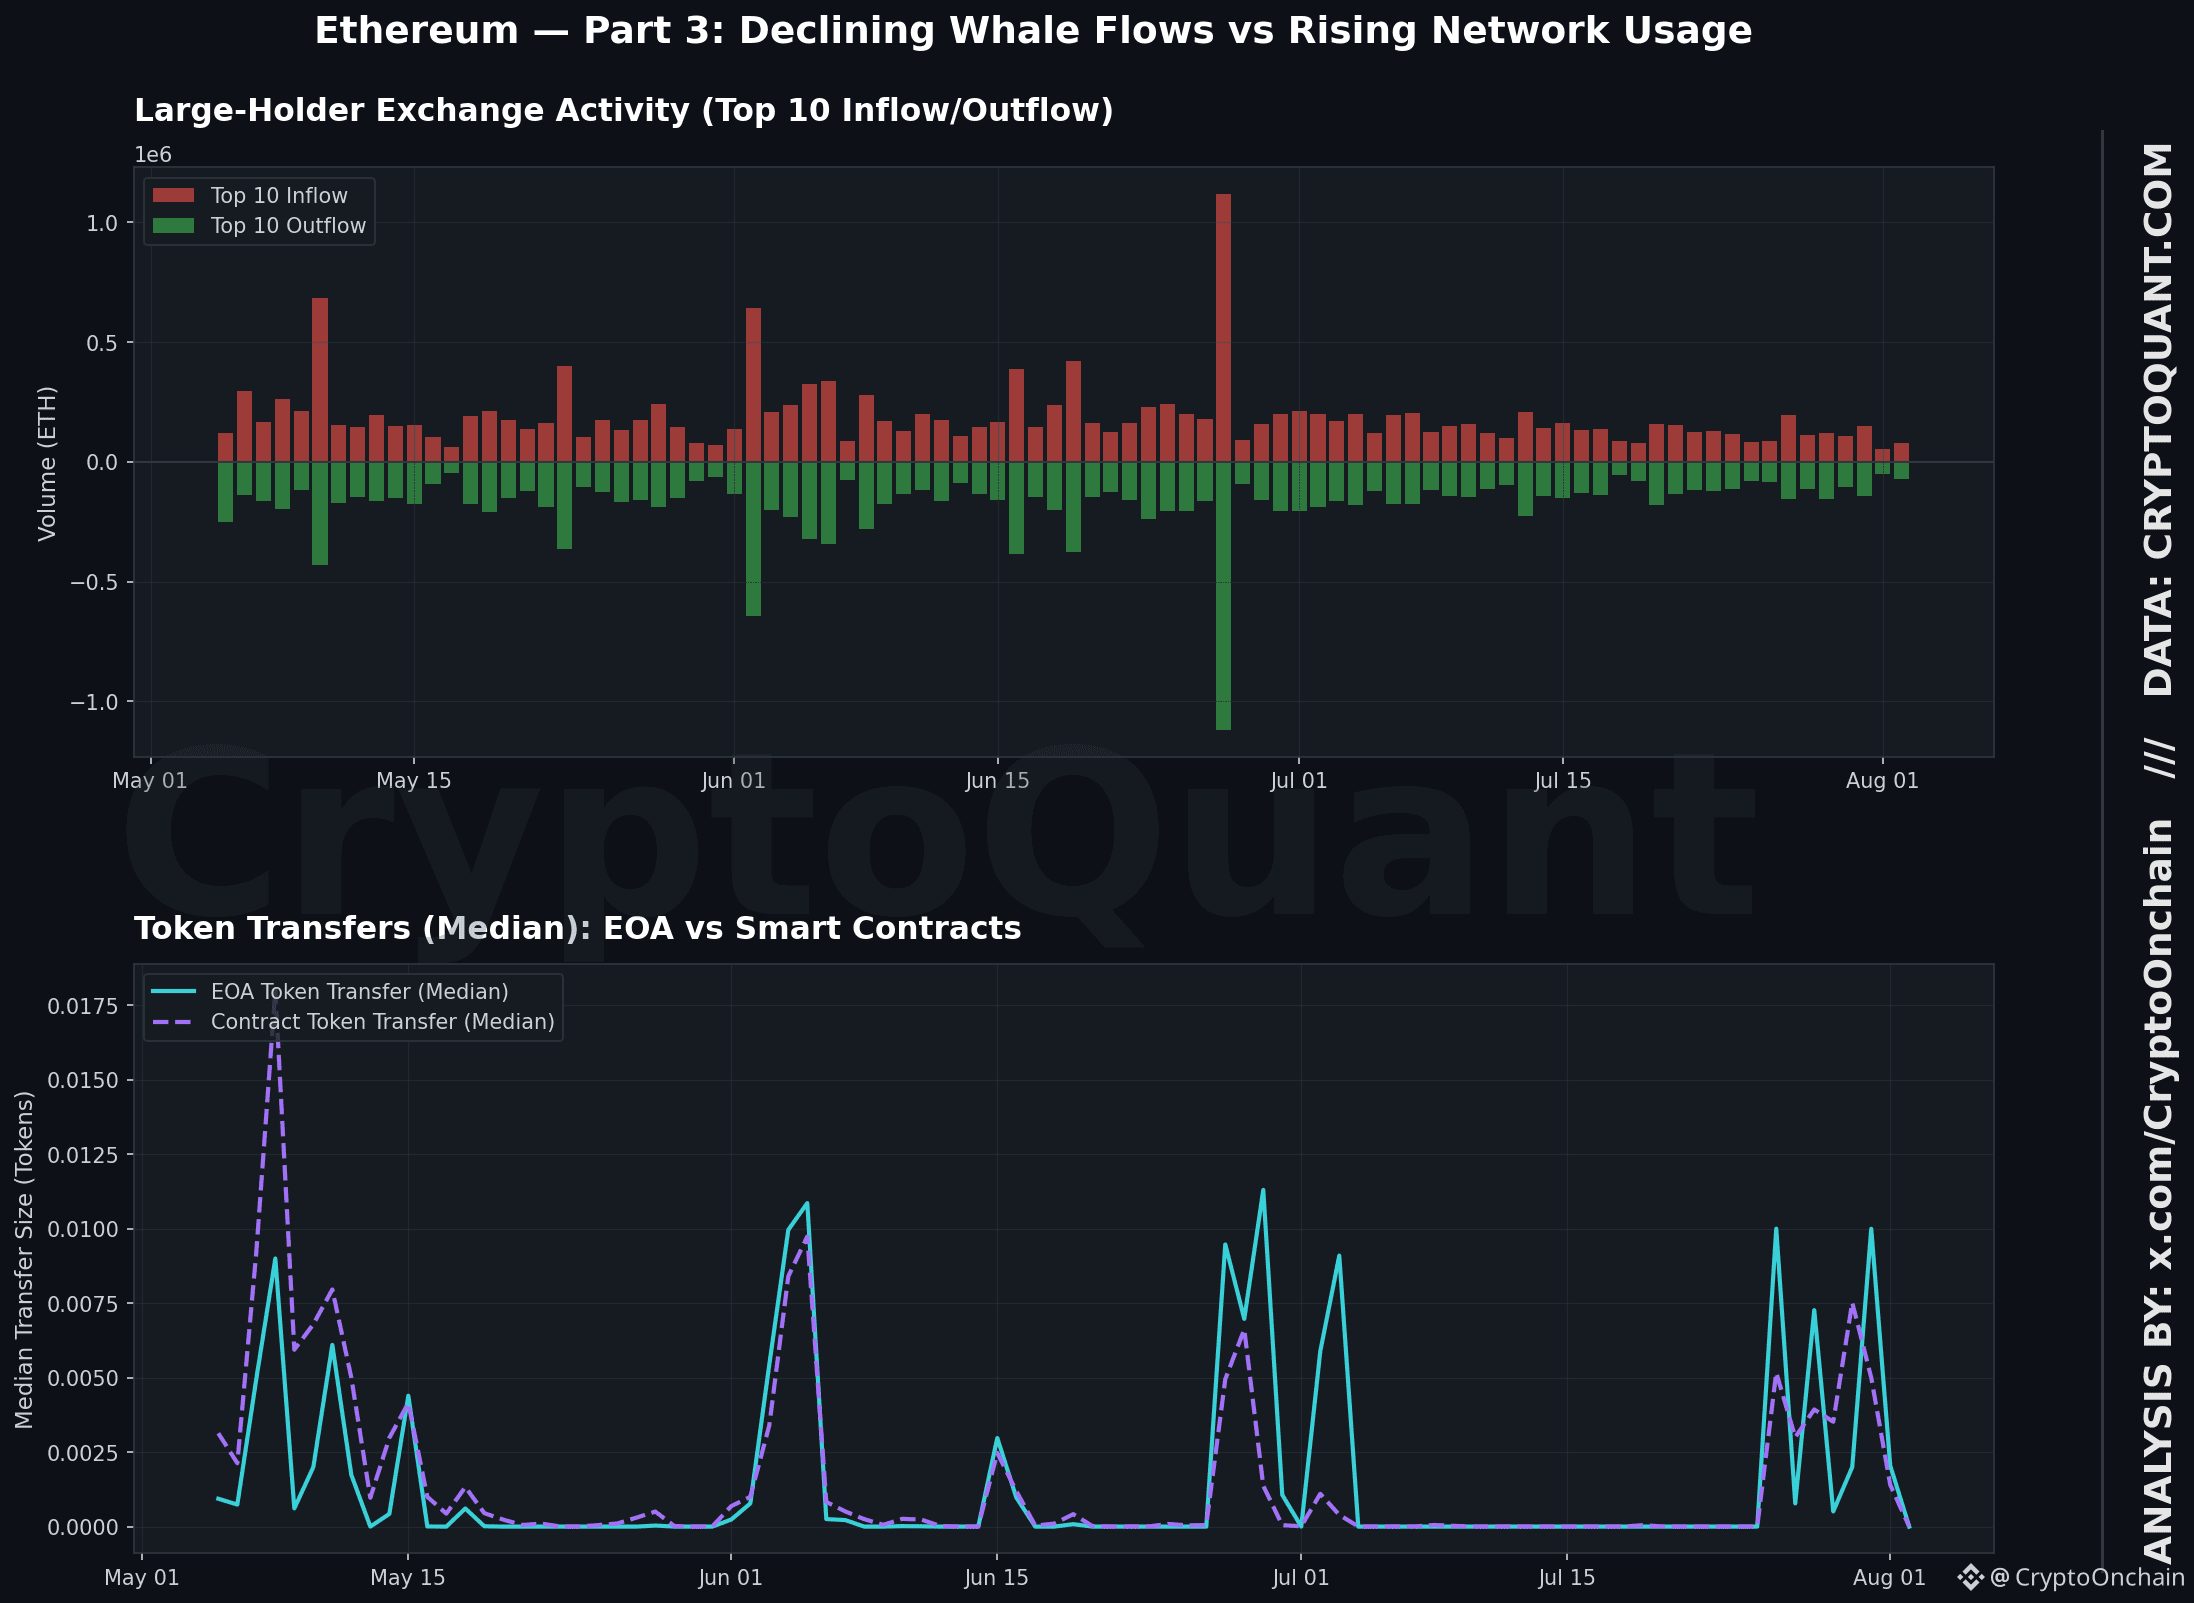Click the "@CryptoOnchain" handle text
Screen dimensions: 2194x1603
(x=2088, y=1577)
